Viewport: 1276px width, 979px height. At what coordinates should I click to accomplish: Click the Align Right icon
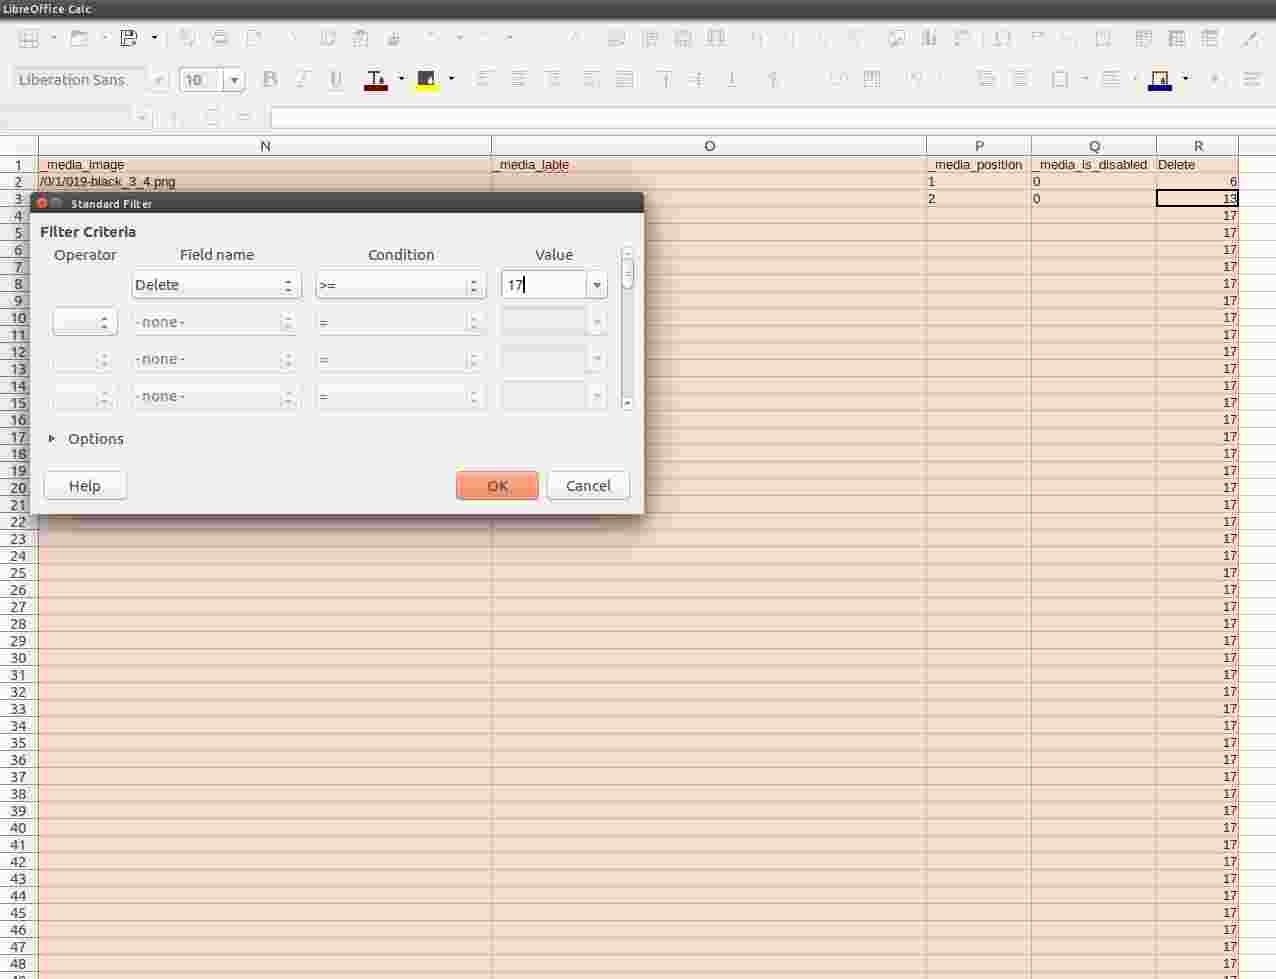(x=552, y=79)
